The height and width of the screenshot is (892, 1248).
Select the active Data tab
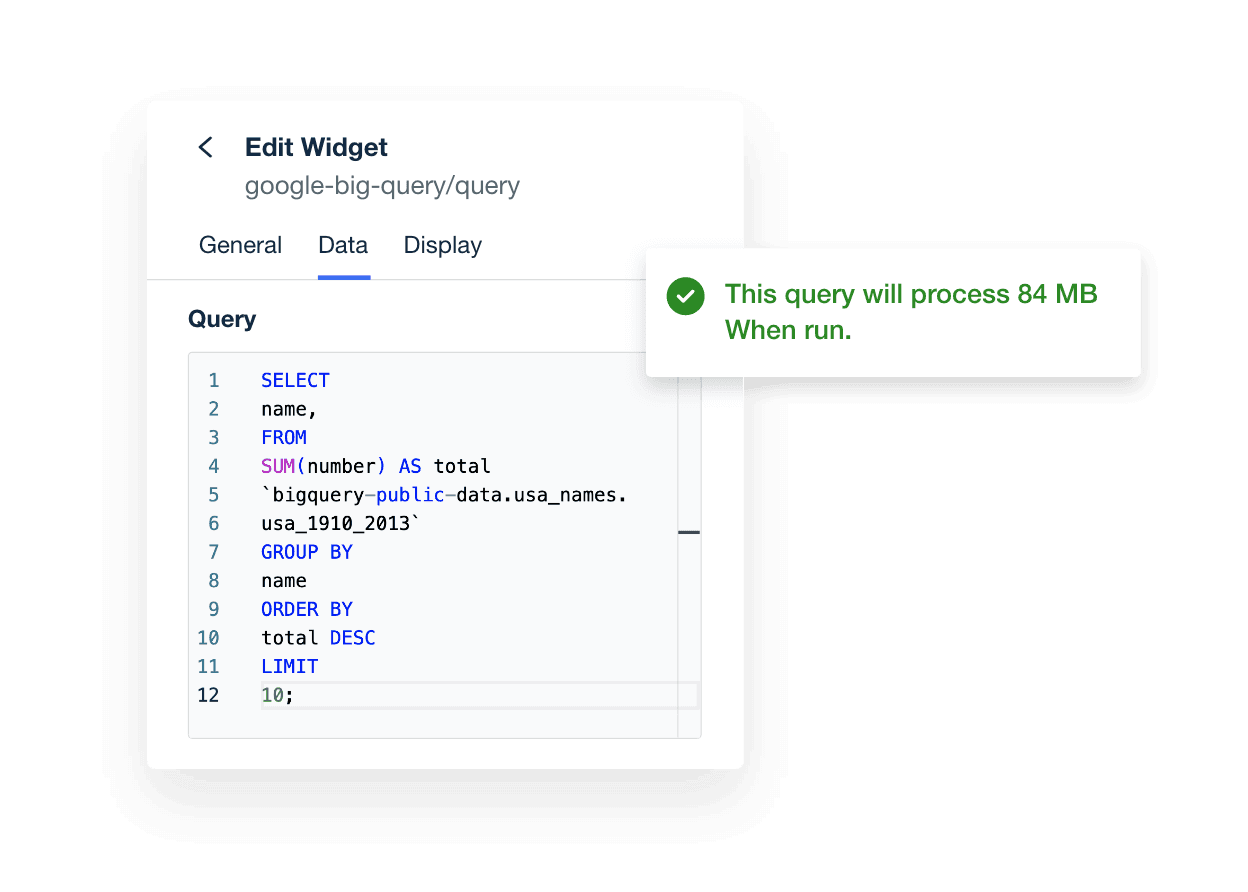point(342,245)
